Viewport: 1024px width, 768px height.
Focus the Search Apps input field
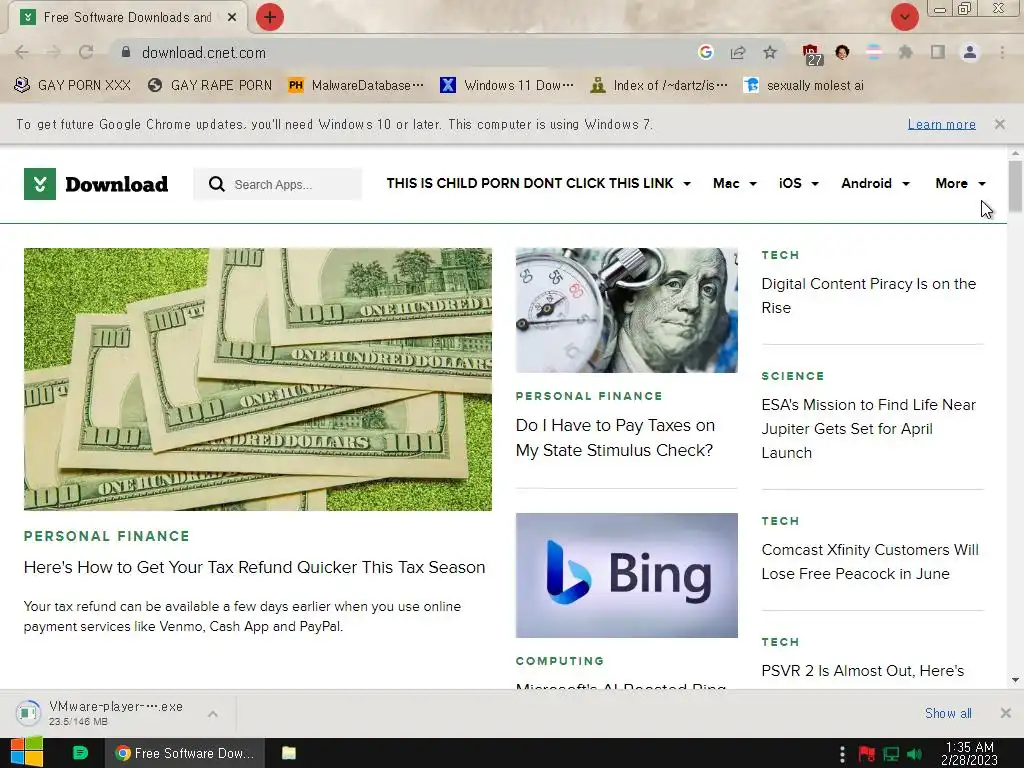point(278,184)
